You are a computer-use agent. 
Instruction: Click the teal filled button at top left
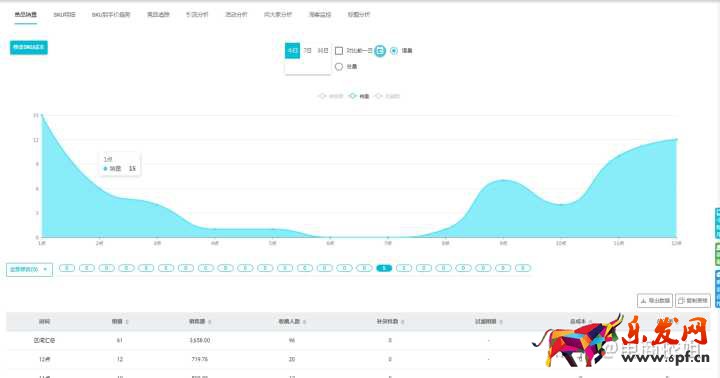(x=29, y=47)
